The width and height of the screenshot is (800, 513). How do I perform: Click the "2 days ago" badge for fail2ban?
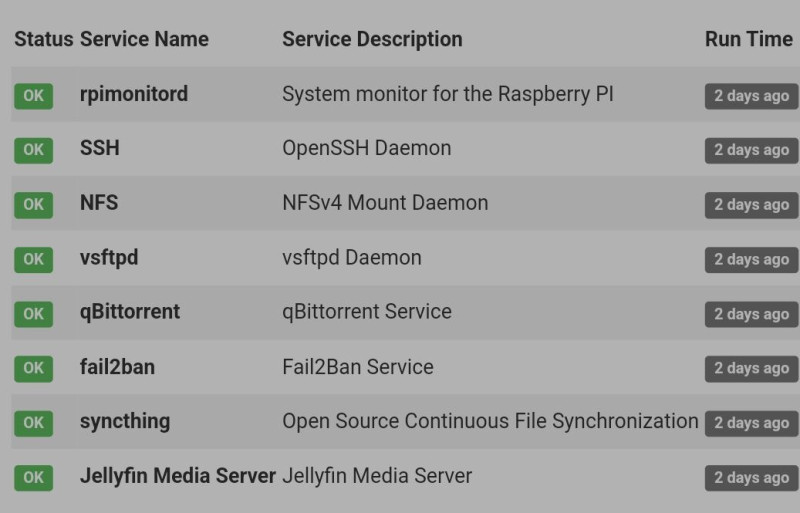751,368
